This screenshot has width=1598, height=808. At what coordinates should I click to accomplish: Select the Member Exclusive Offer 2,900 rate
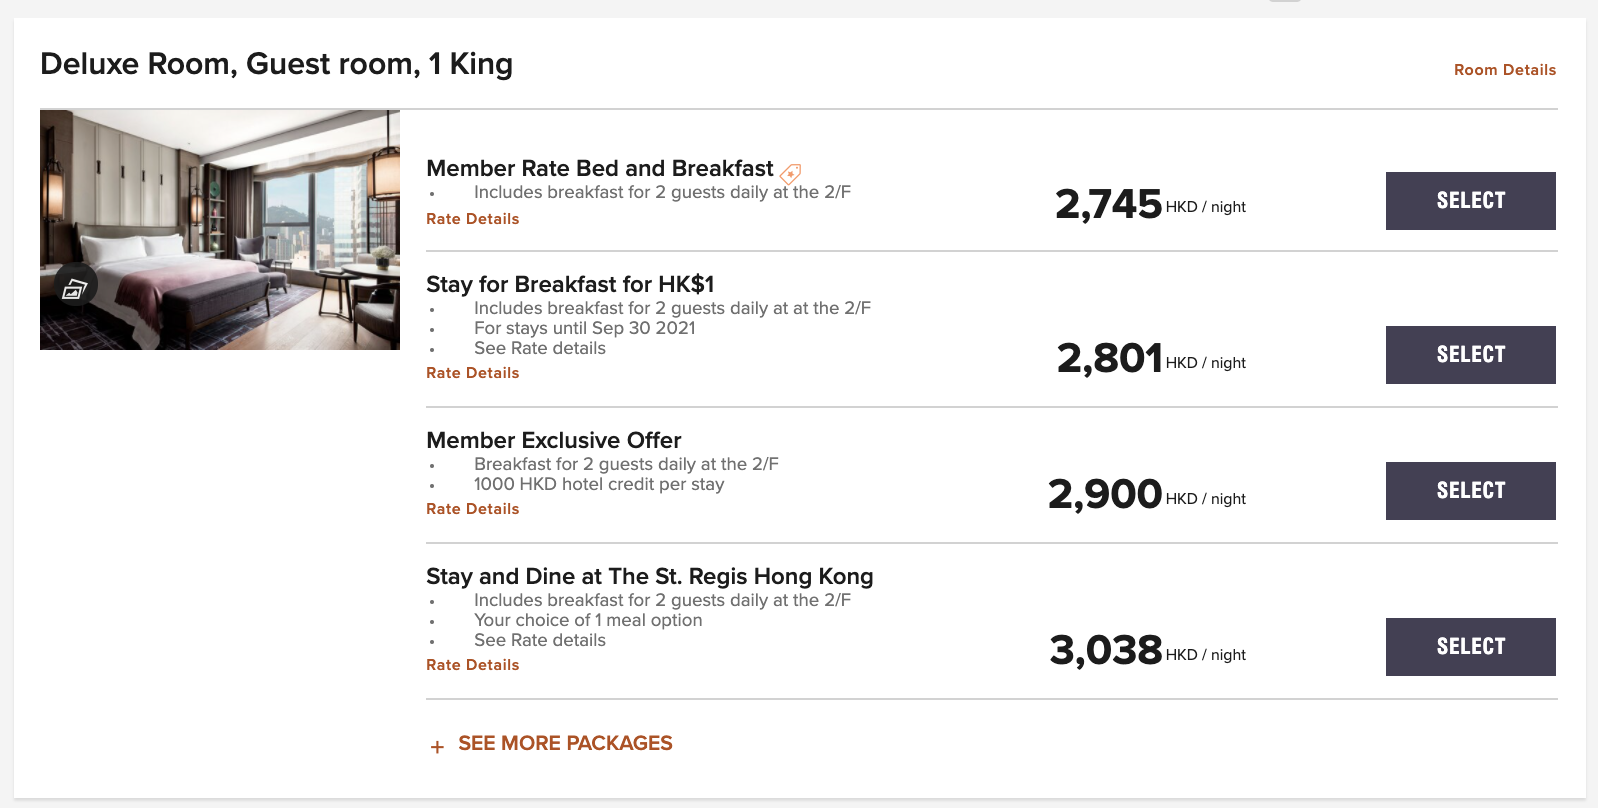(x=1471, y=491)
